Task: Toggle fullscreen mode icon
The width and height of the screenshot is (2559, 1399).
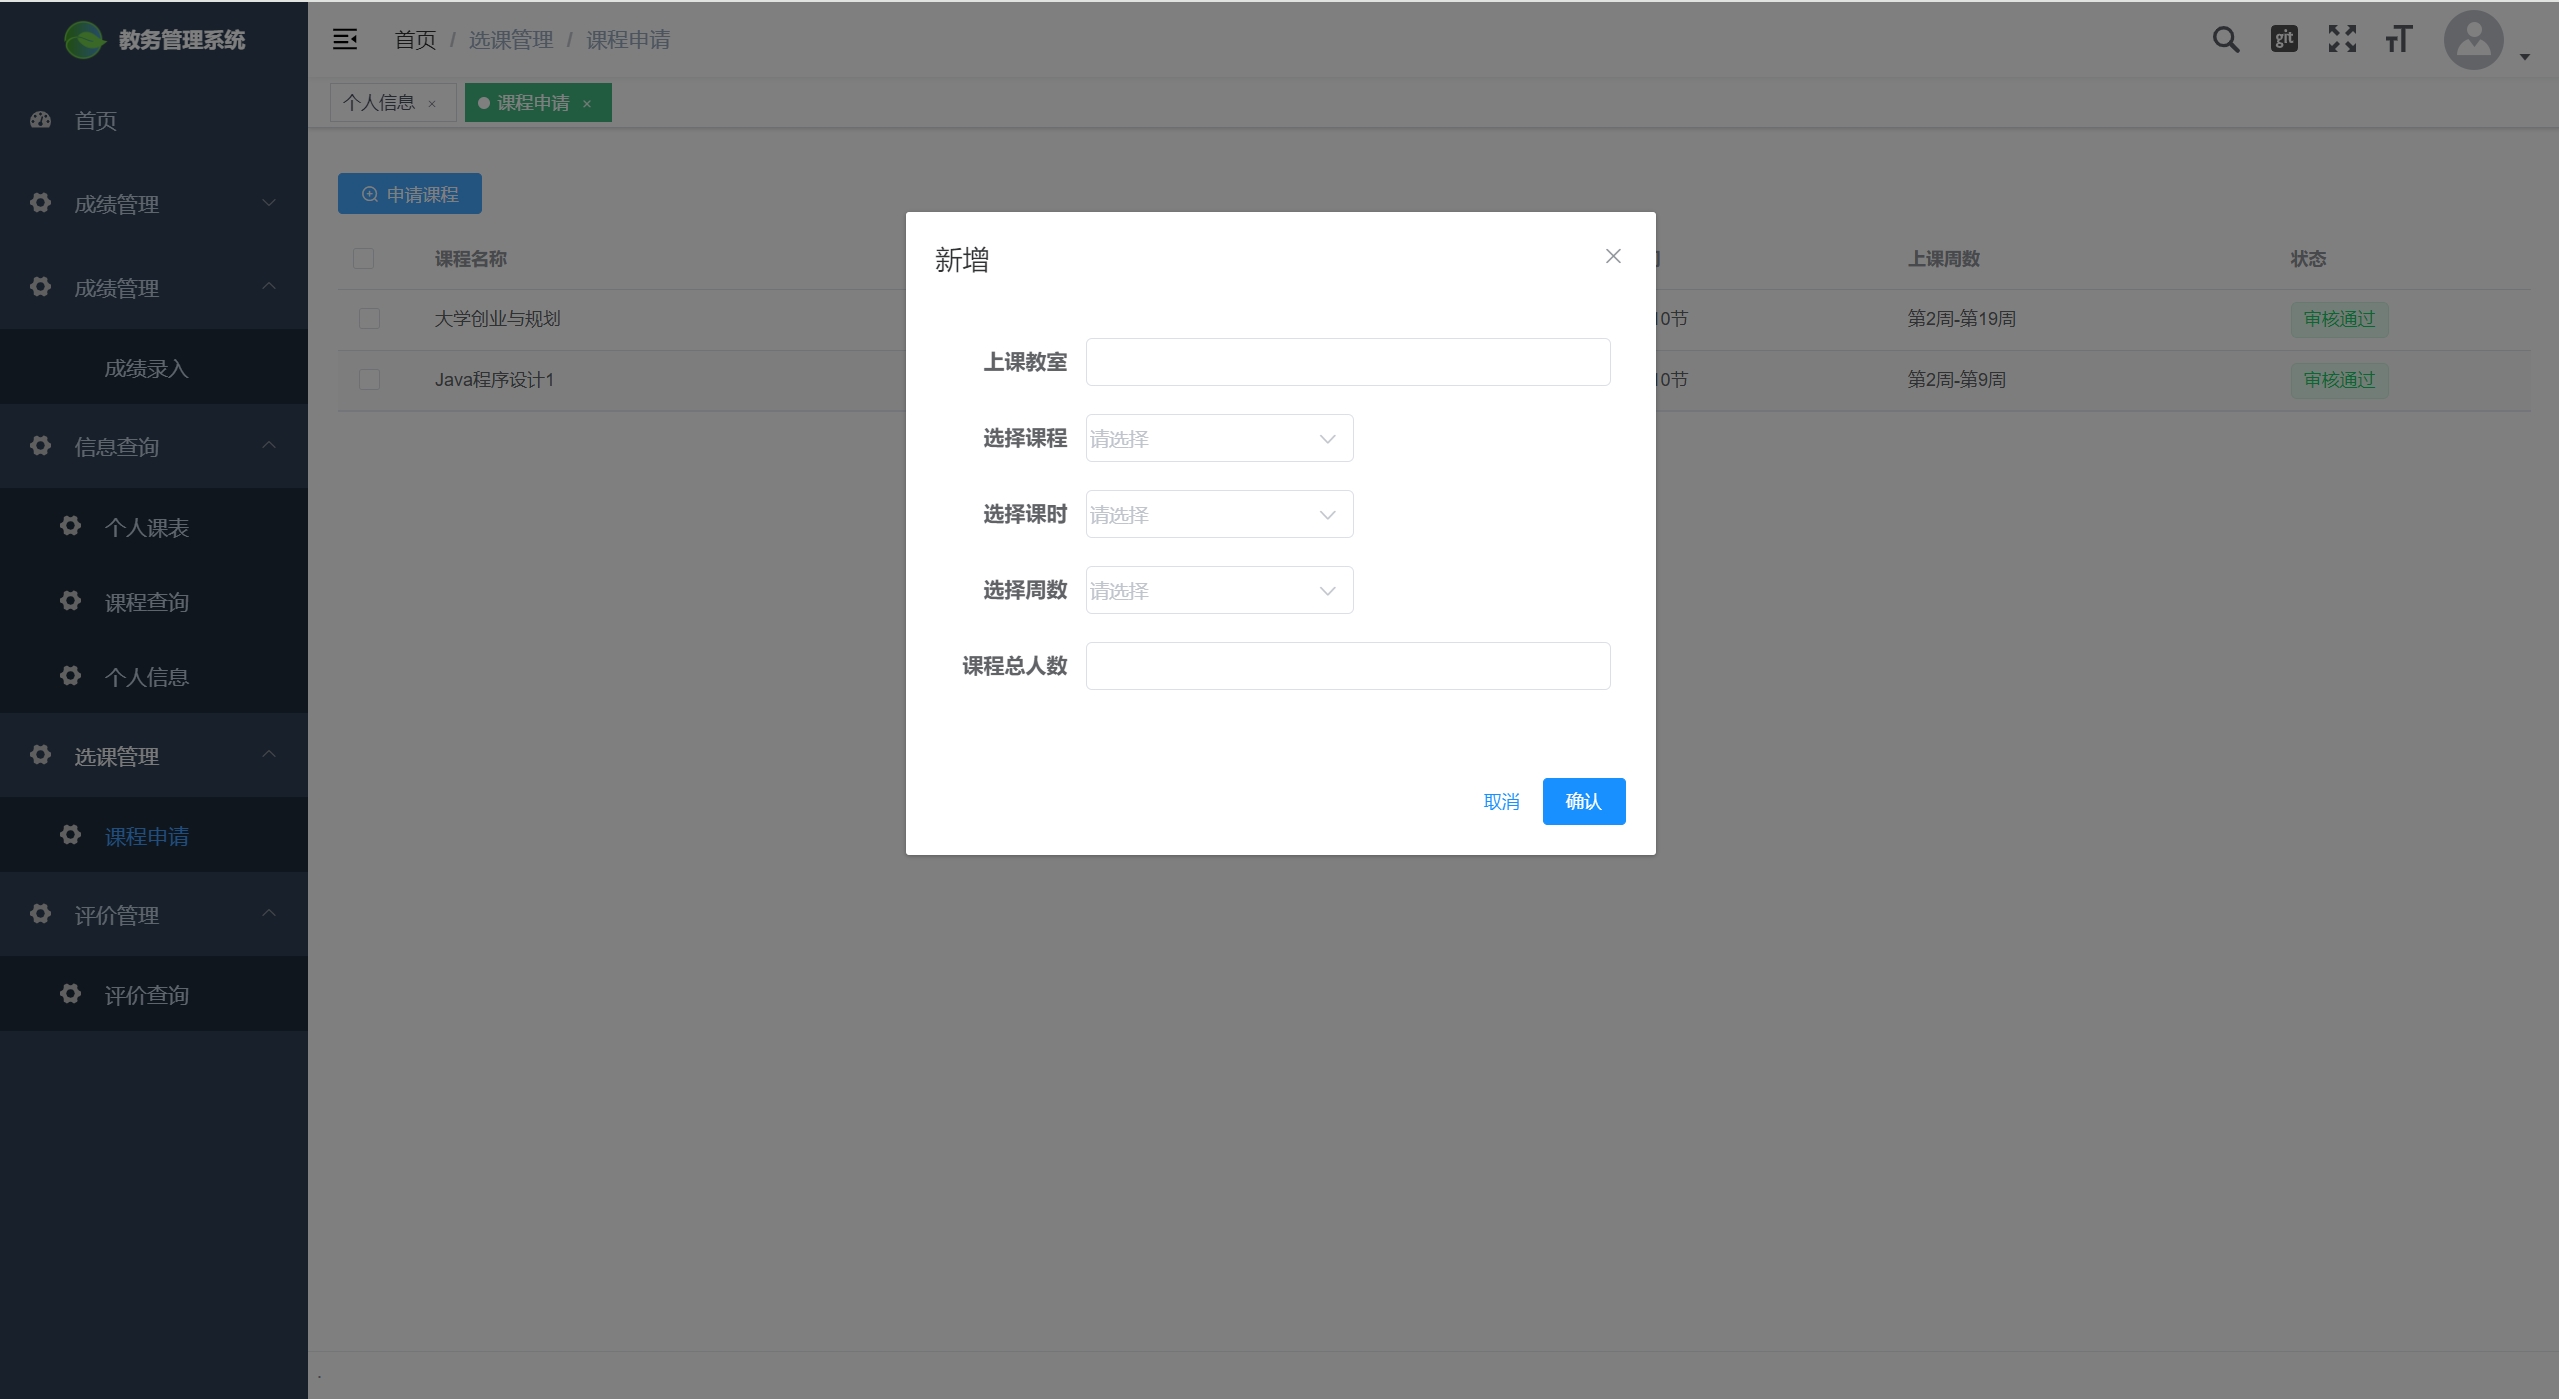Action: (2342, 39)
